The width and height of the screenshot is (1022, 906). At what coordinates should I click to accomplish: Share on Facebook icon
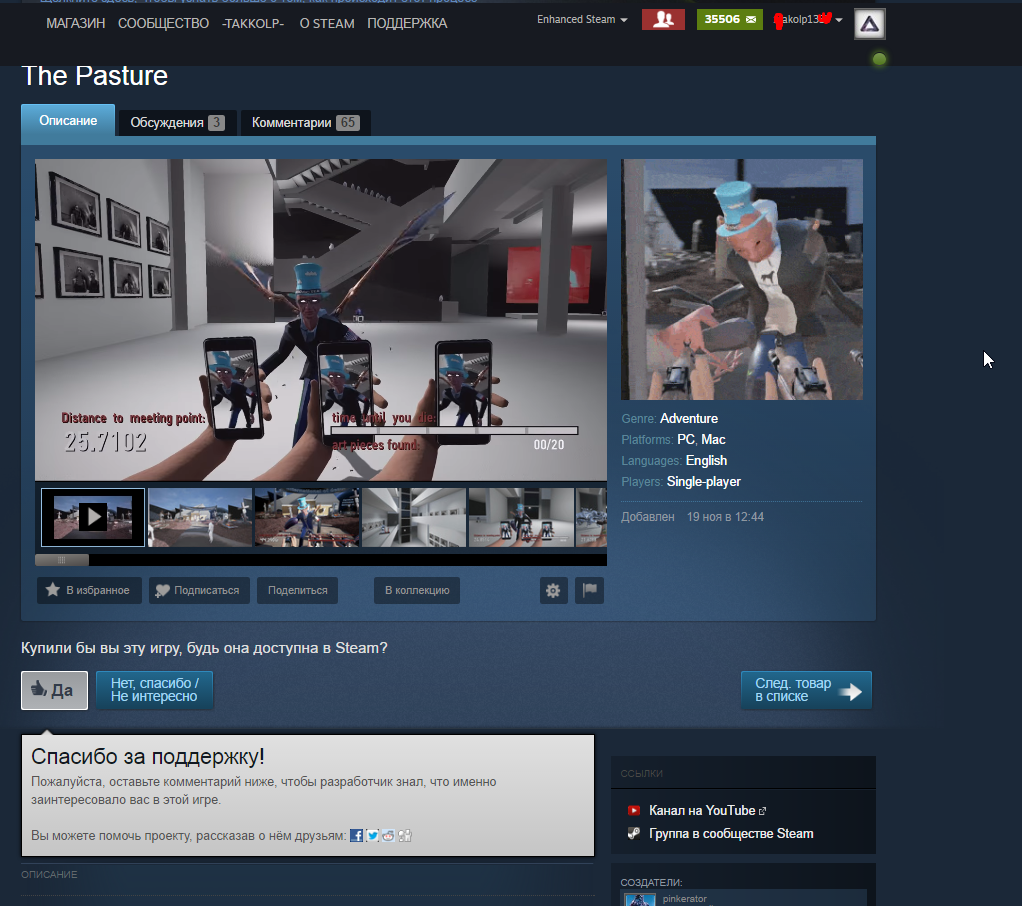356,836
